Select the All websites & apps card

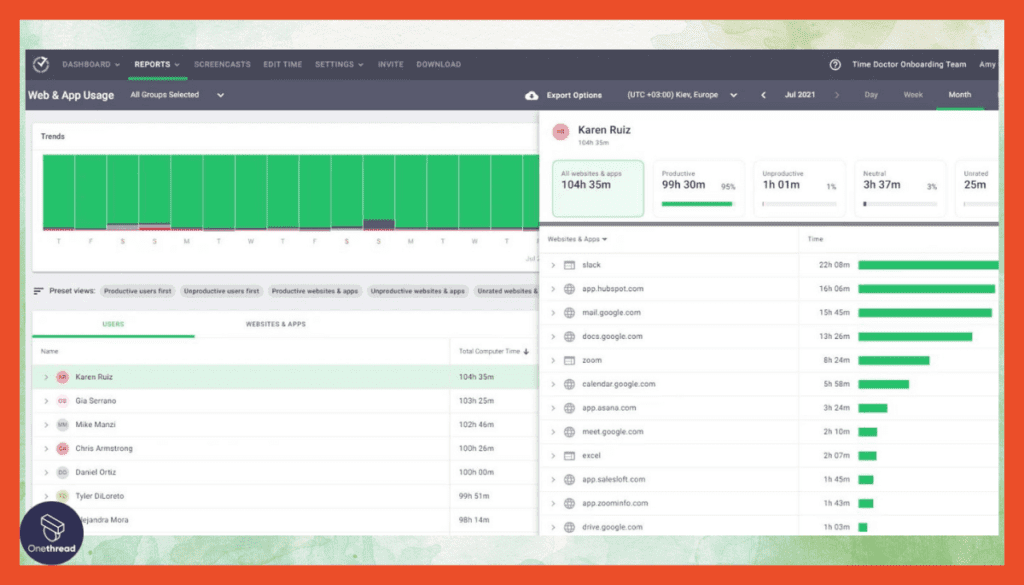click(598, 189)
